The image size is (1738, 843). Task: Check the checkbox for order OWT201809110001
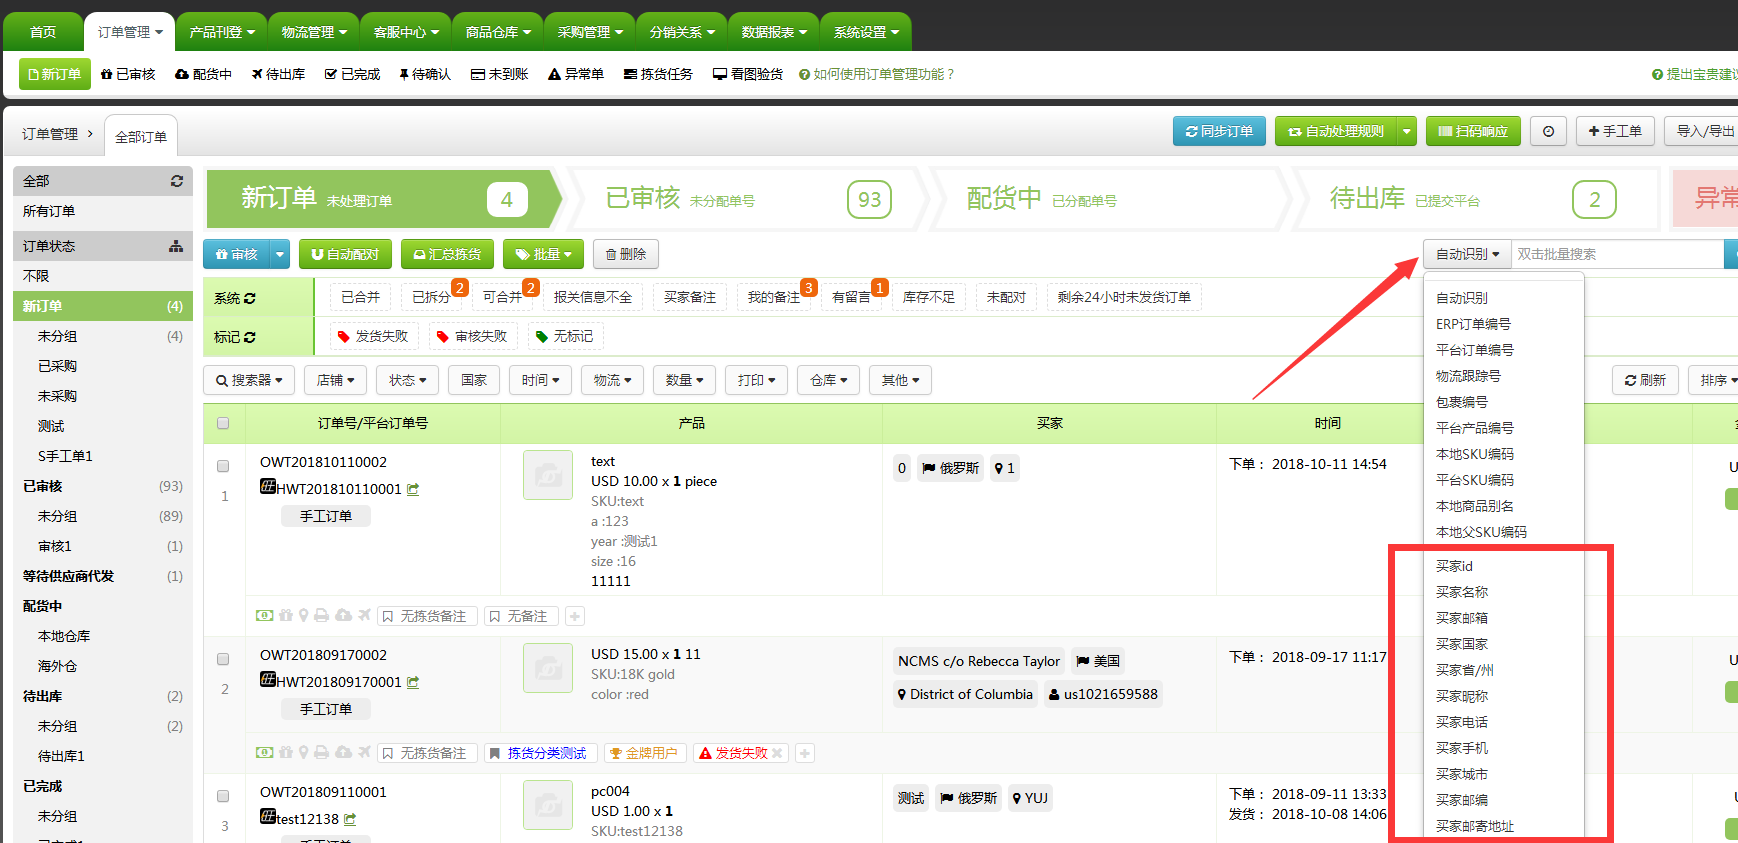[223, 796]
